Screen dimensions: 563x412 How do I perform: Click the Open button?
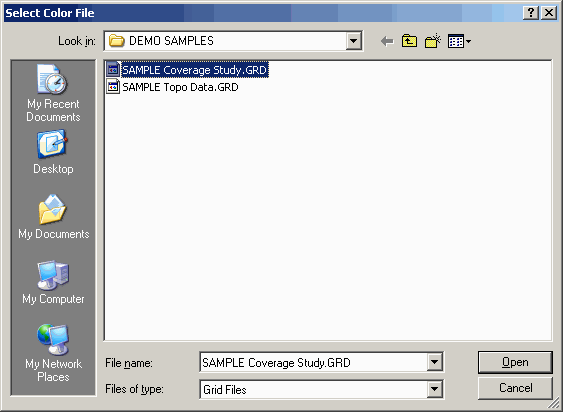click(515, 362)
